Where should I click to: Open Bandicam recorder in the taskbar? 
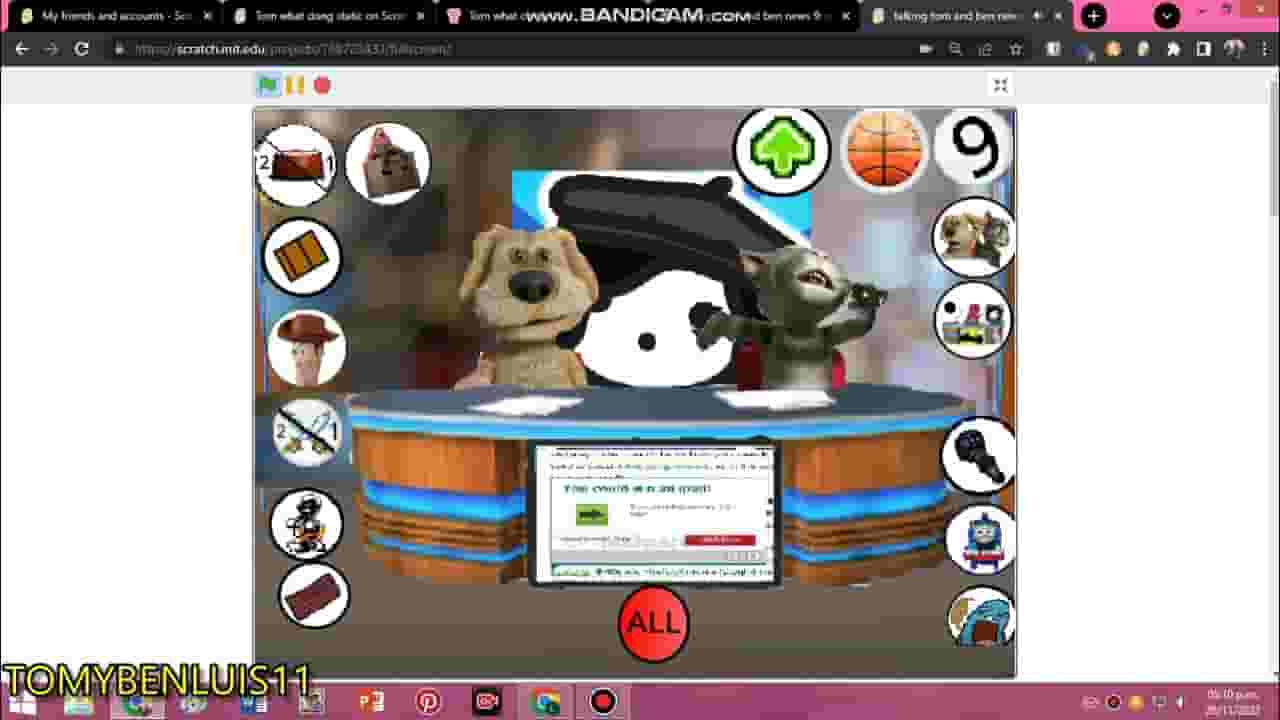(x=603, y=702)
